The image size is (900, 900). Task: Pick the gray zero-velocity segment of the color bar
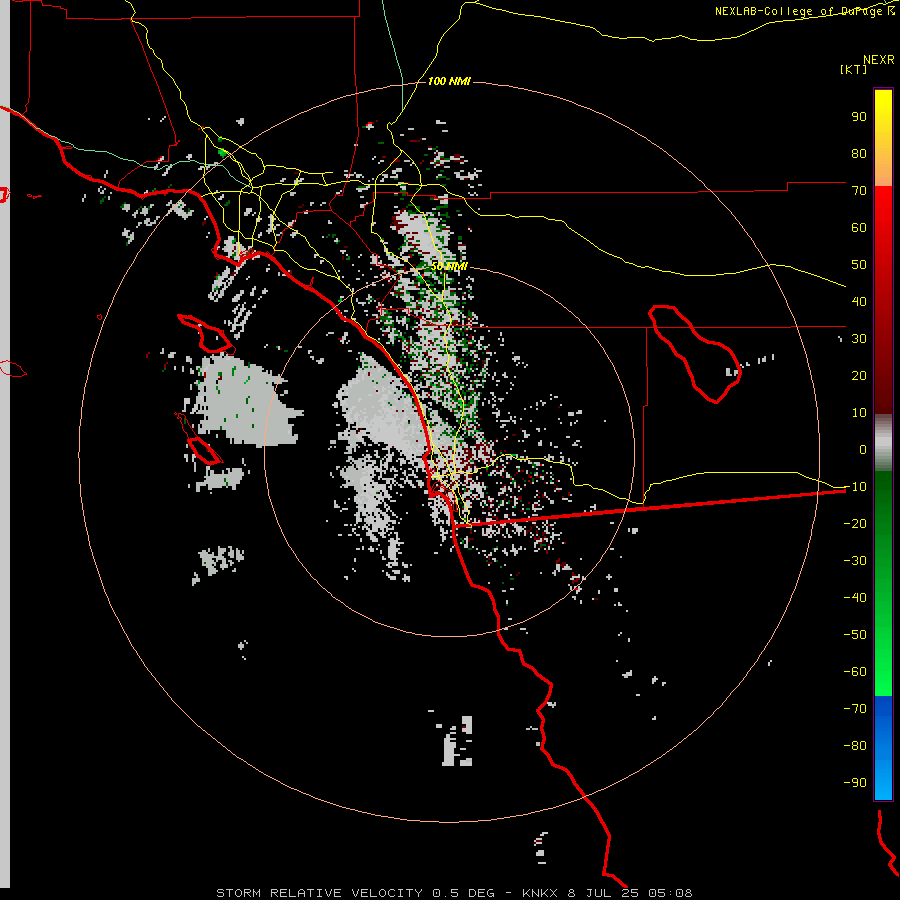tap(883, 443)
